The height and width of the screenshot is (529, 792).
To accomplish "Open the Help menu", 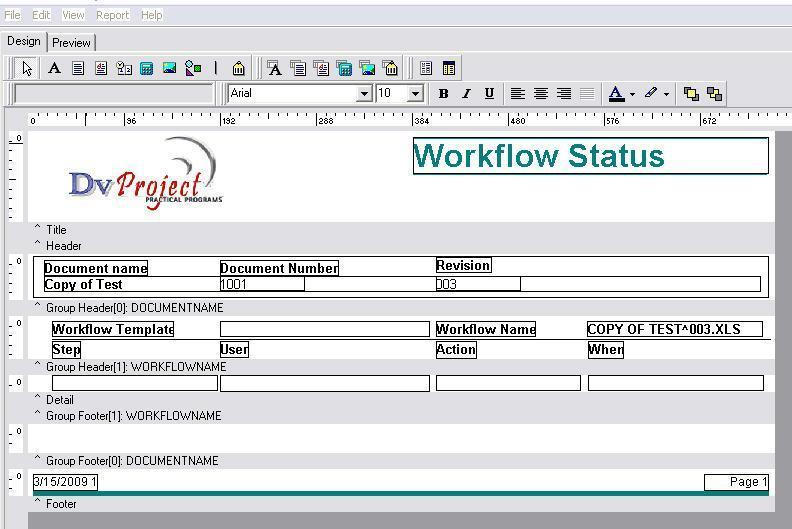I will [x=152, y=15].
